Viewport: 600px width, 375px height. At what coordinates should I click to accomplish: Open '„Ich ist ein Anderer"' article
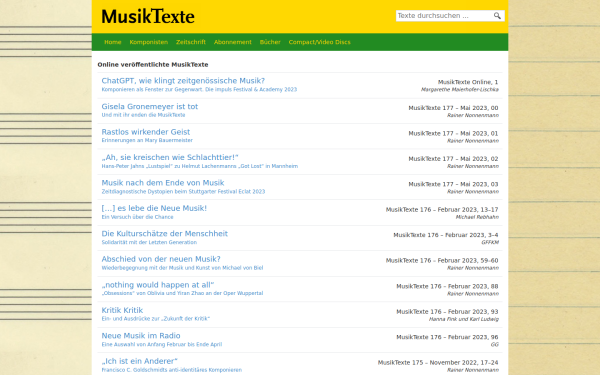tap(139, 361)
